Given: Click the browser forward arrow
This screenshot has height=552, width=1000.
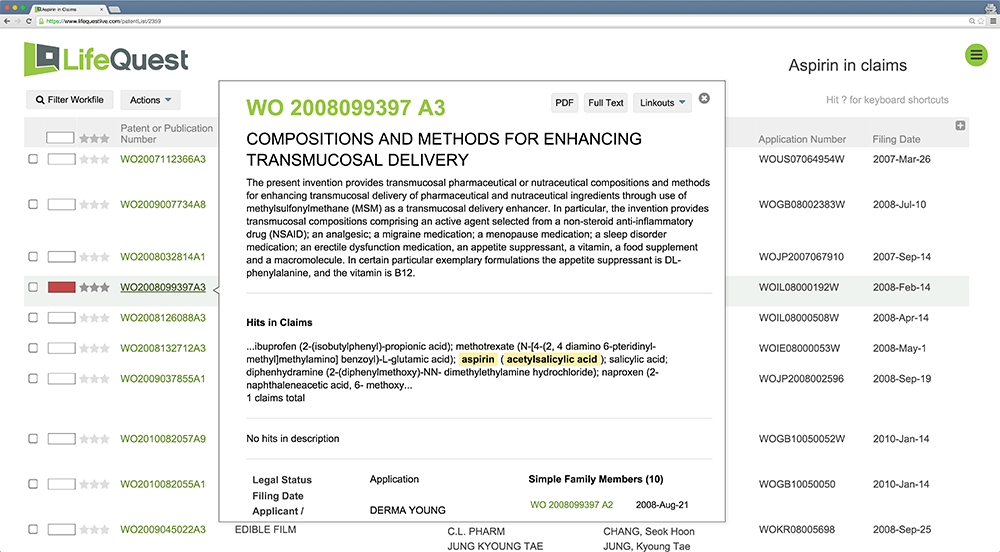Looking at the screenshot, I should [x=17, y=21].
